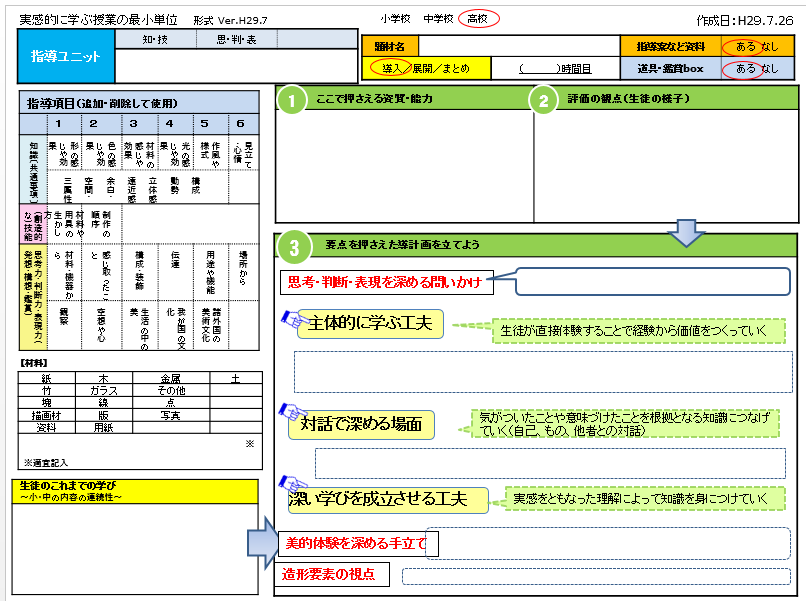
Task: Click the 生徒が直接体験することで green note
Action: 639,331
